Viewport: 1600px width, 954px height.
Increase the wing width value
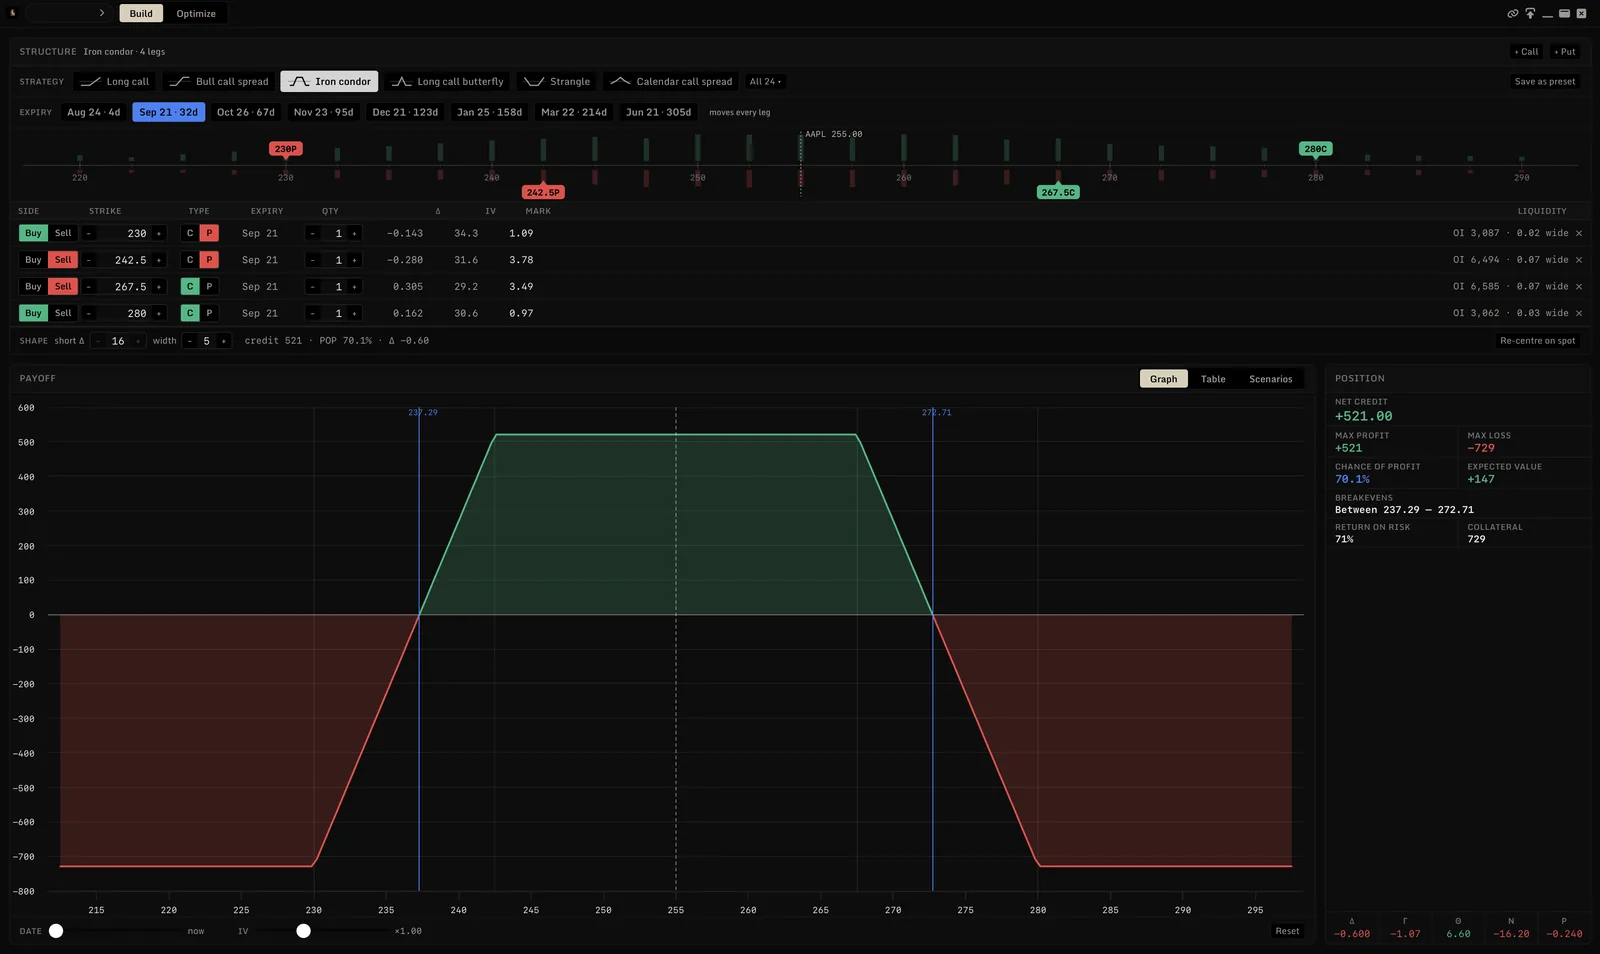224,341
